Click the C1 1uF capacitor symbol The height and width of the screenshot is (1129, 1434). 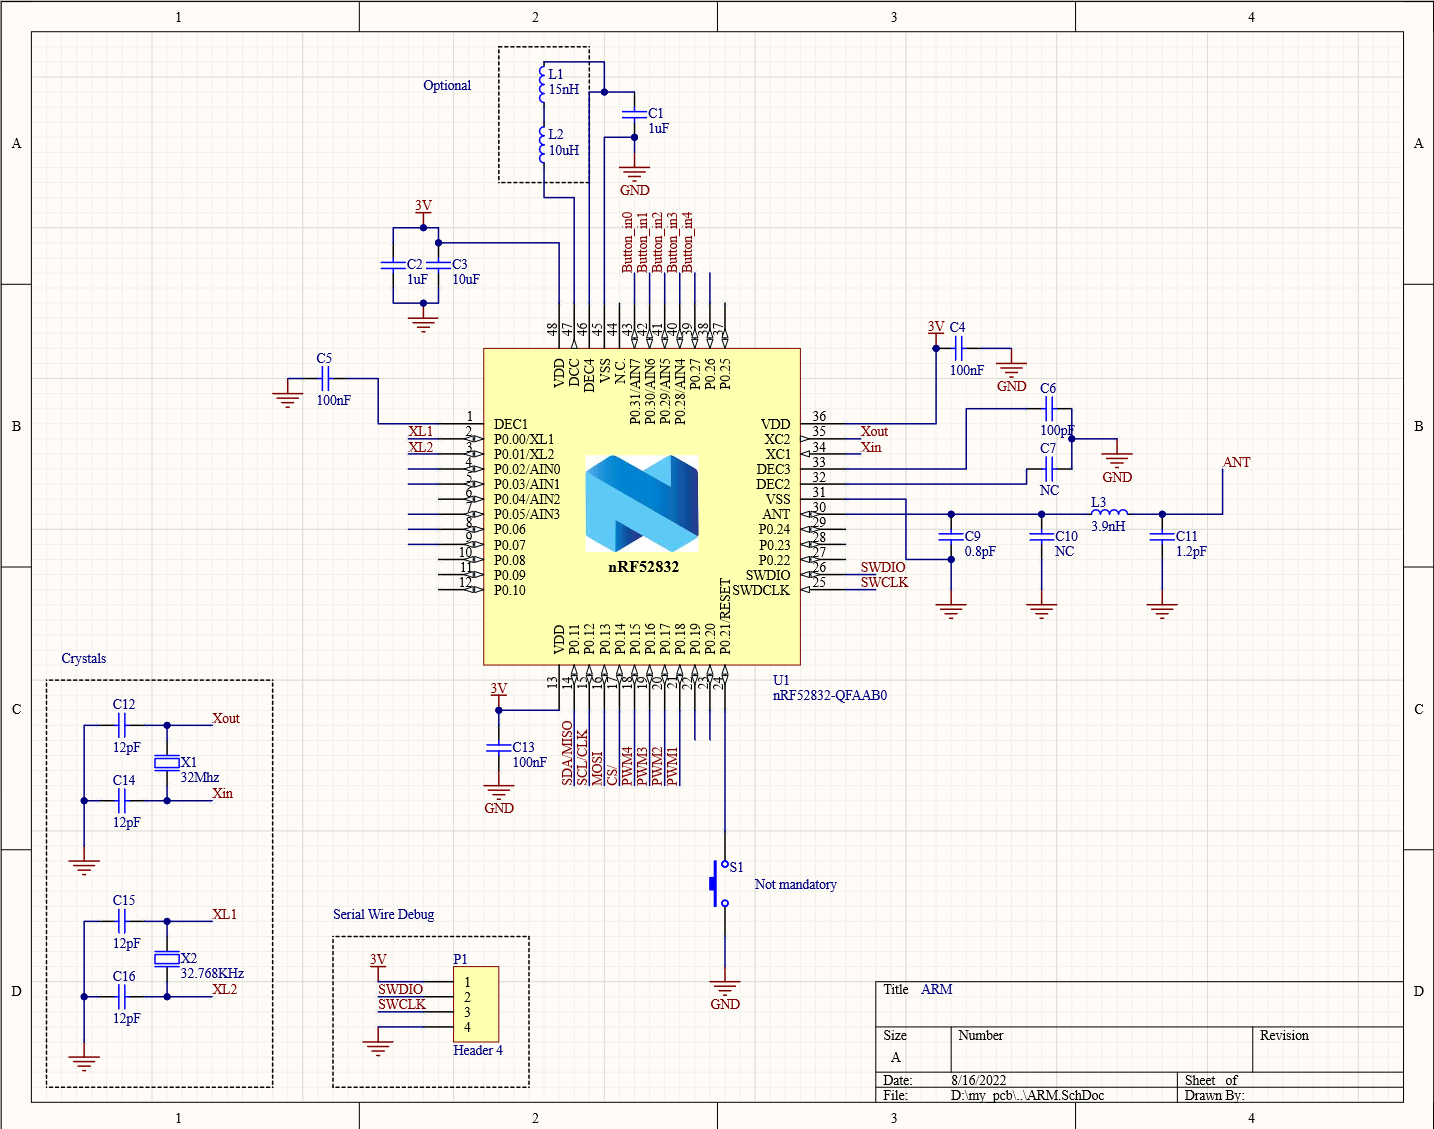tap(634, 115)
